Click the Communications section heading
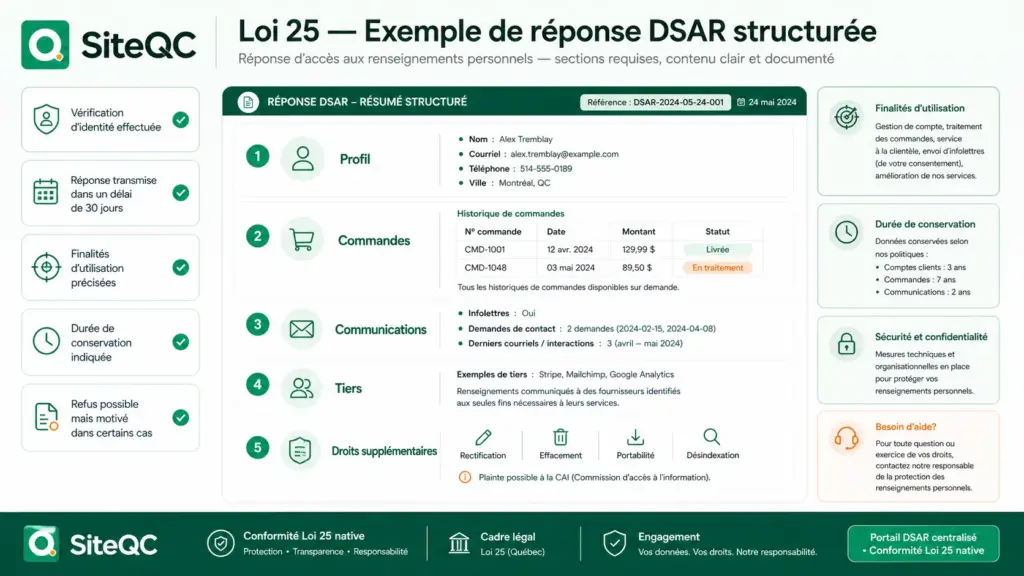 380,330
